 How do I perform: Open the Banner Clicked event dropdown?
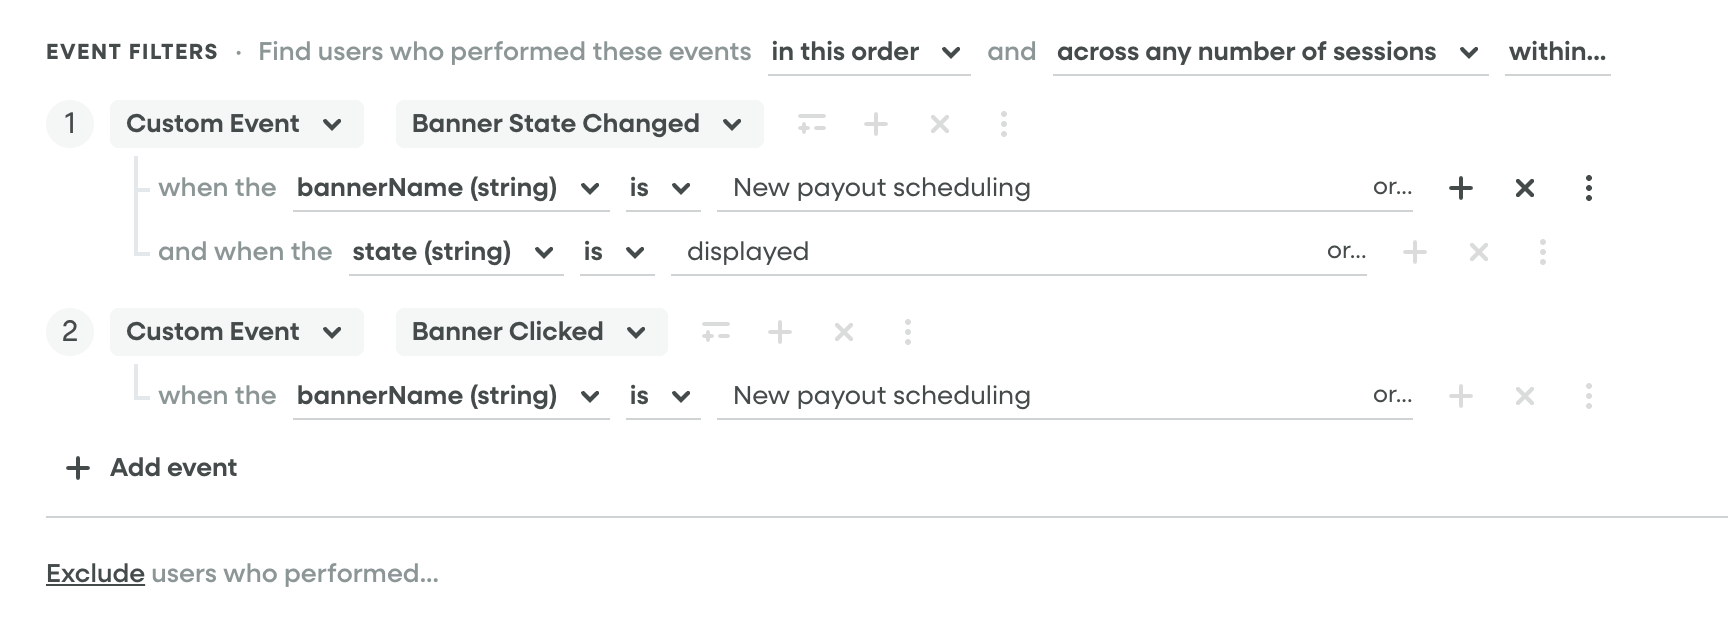click(530, 332)
